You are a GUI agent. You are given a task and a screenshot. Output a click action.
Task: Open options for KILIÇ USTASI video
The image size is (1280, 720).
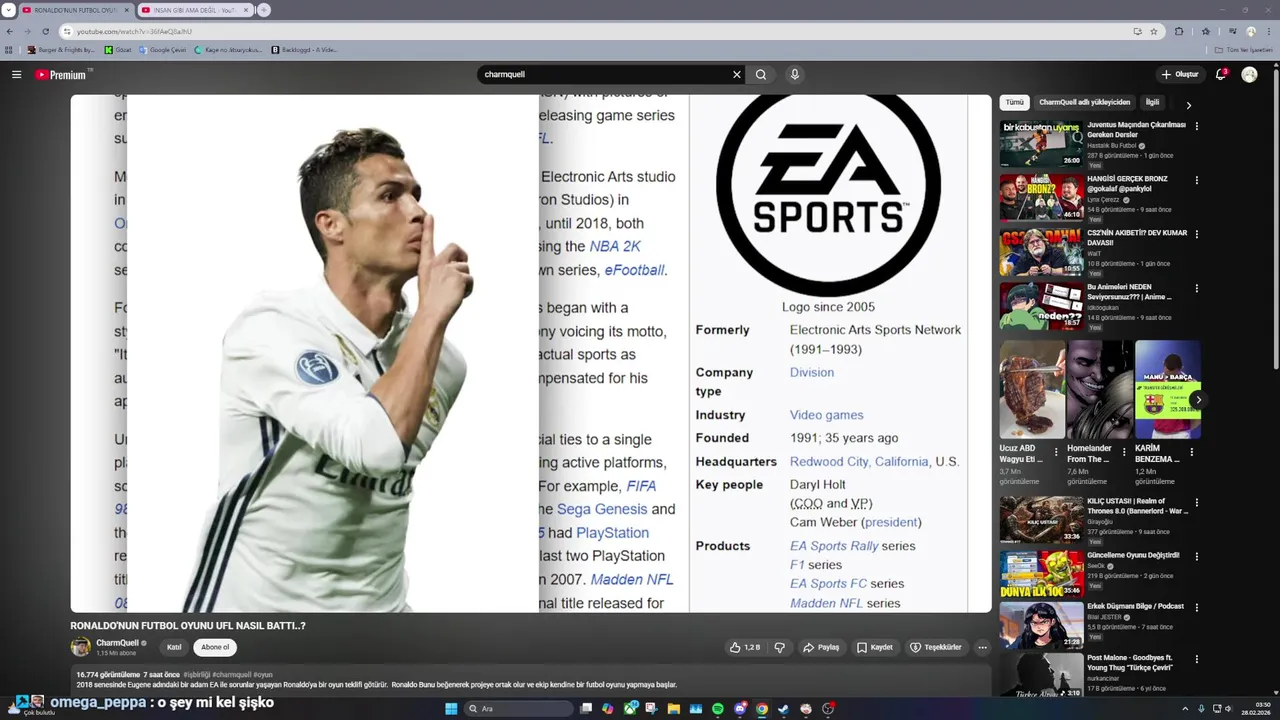pos(1196,503)
